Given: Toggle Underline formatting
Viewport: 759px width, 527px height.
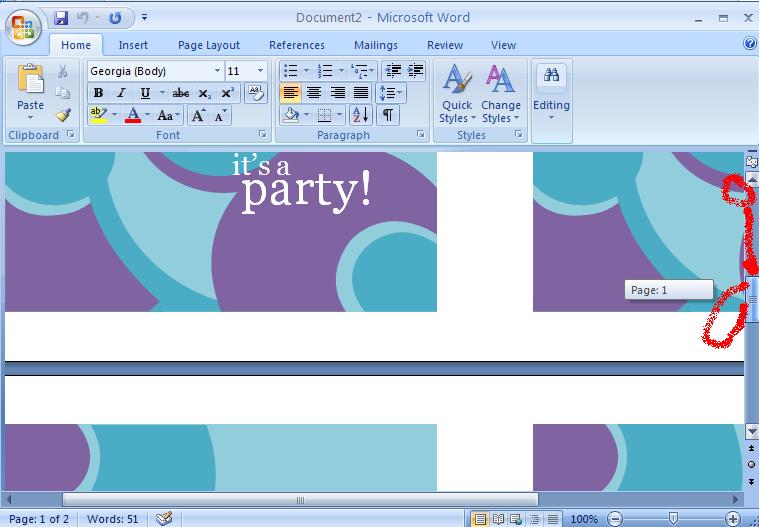Looking at the screenshot, I should (145, 93).
